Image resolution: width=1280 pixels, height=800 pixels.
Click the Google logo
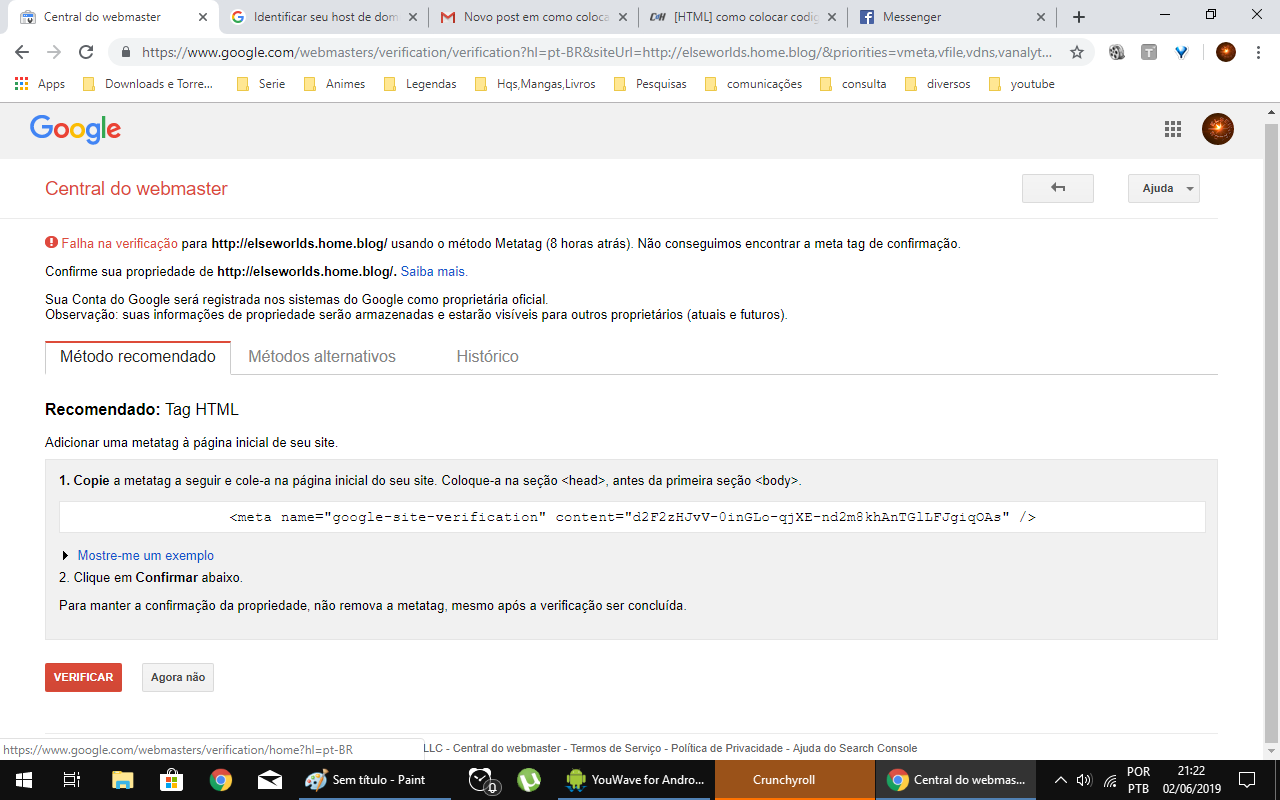pyautogui.click(x=75, y=129)
